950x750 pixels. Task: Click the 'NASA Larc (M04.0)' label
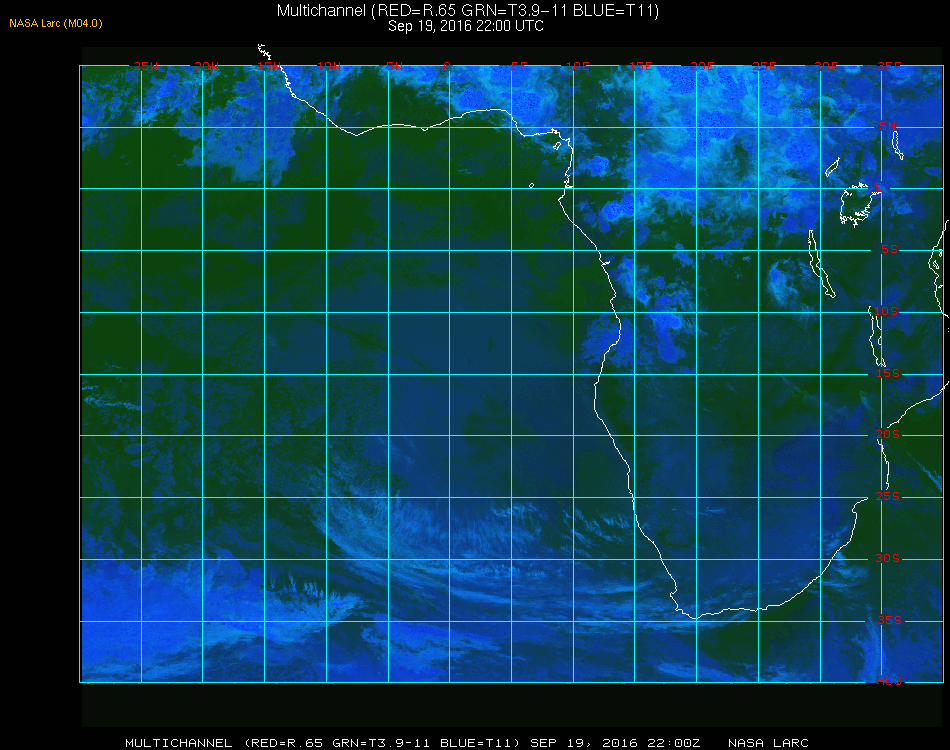click(x=56, y=23)
